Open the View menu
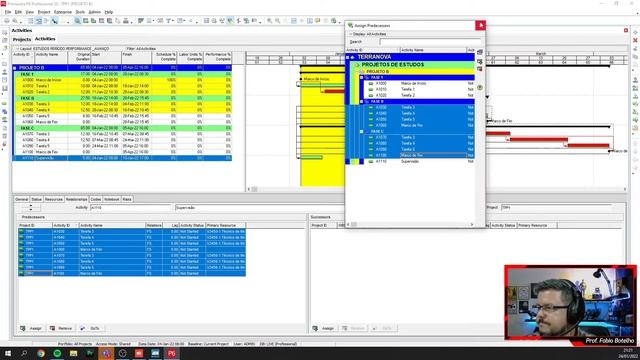Viewport: 640px width, 360px height. point(30,12)
